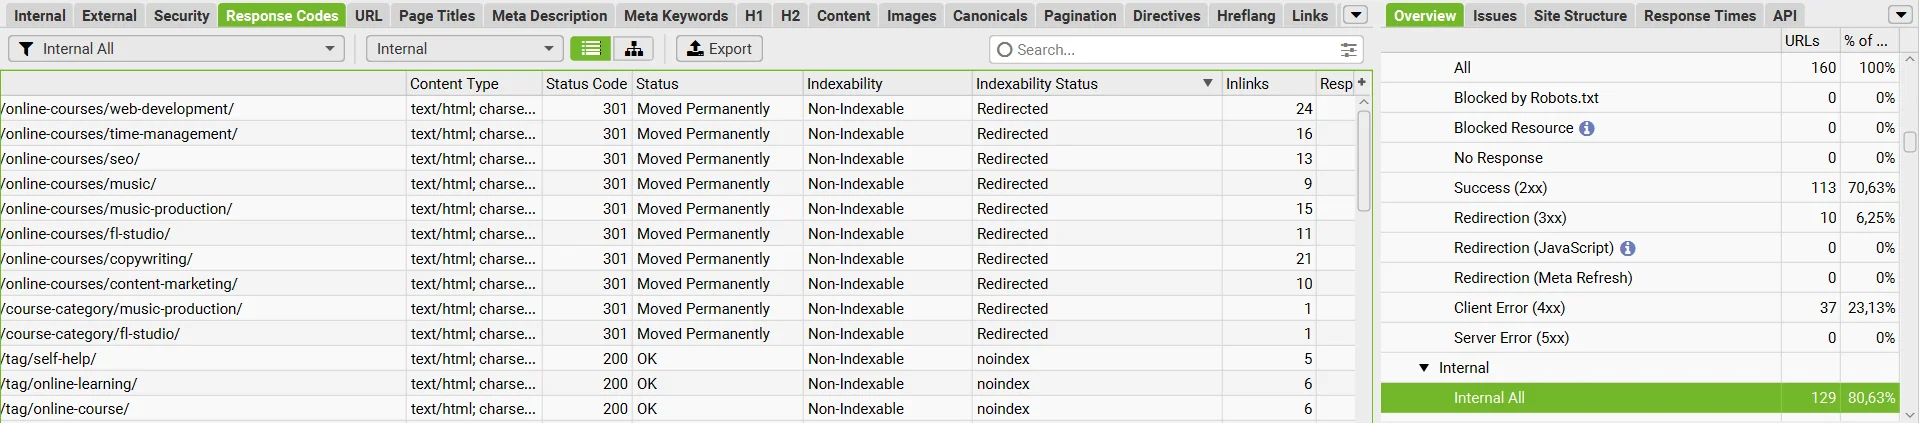The width and height of the screenshot is (1919, 423).
Task: Click info icon next to Redirection (JavaScript)
Action: [1627, 248]
